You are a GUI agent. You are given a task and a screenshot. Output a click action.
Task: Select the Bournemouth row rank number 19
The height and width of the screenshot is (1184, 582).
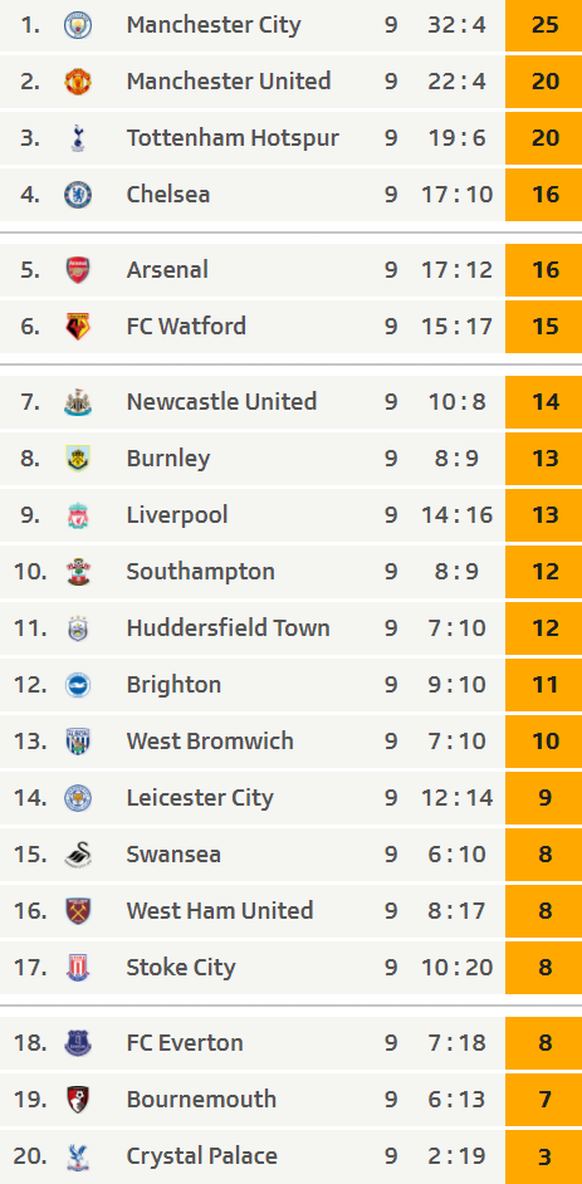coord(30,1100)
